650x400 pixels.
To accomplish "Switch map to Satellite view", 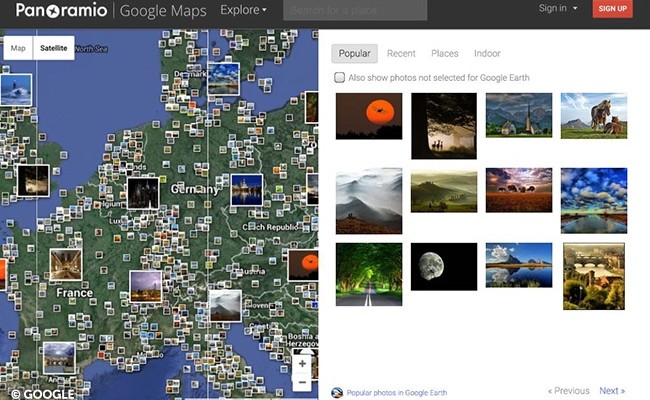I will click(53, 48).
